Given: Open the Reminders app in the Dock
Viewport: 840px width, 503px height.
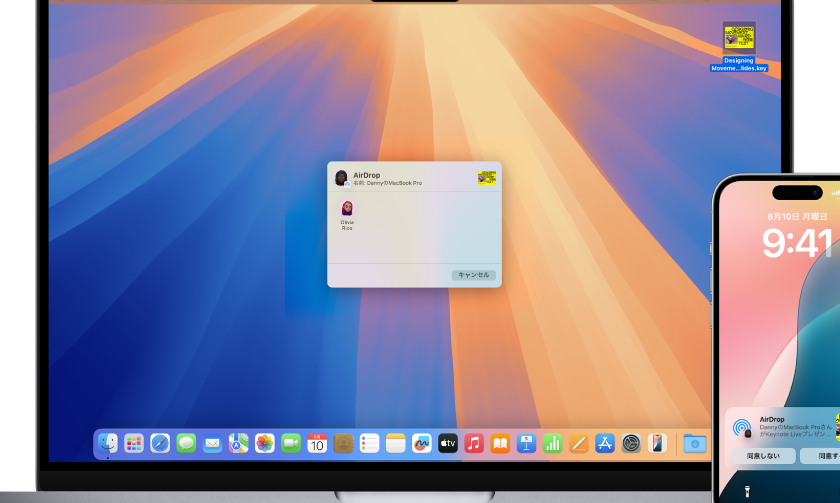Looking at the screenshot, I should pos(369,443).
